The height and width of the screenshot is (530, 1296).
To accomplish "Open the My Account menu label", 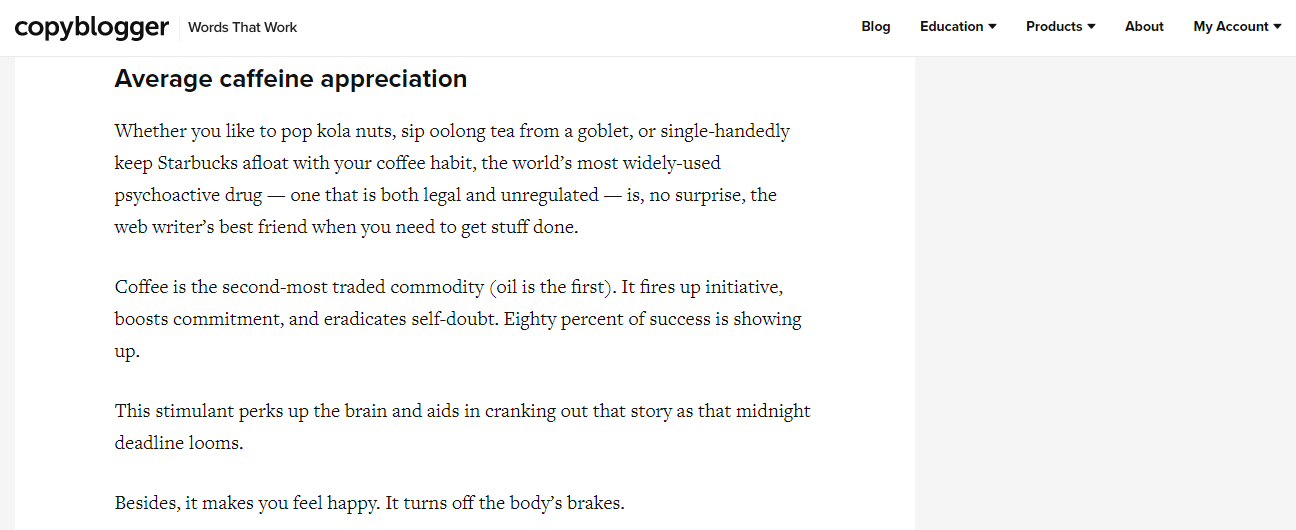I will (1231, 27).
